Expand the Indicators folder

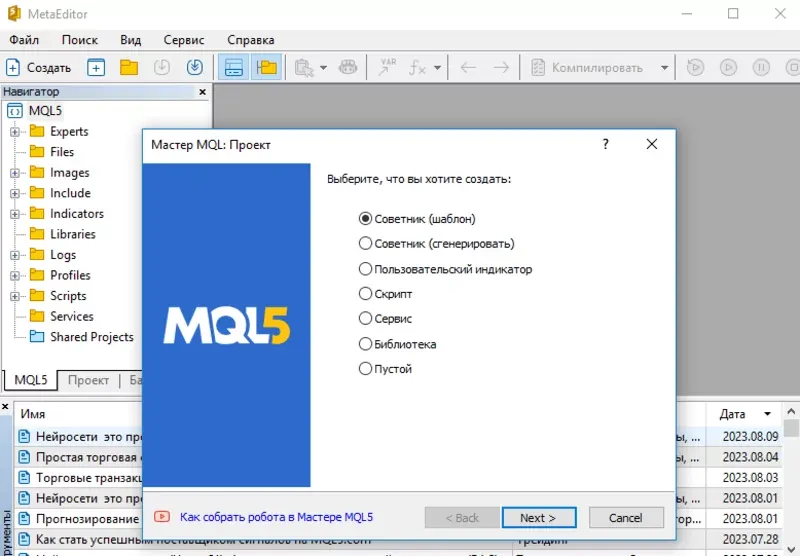(15, 214)
